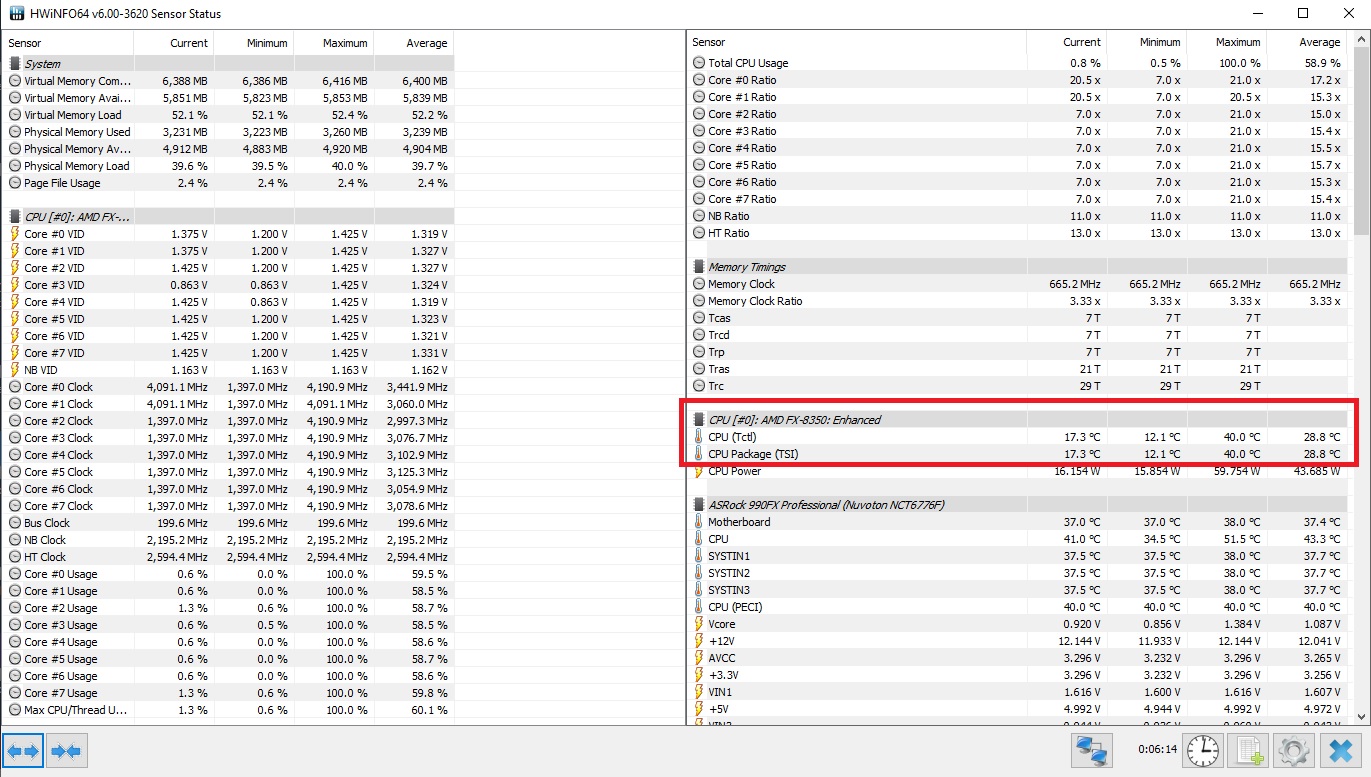Close sensors with the blue X icon

coord(1340,750)
